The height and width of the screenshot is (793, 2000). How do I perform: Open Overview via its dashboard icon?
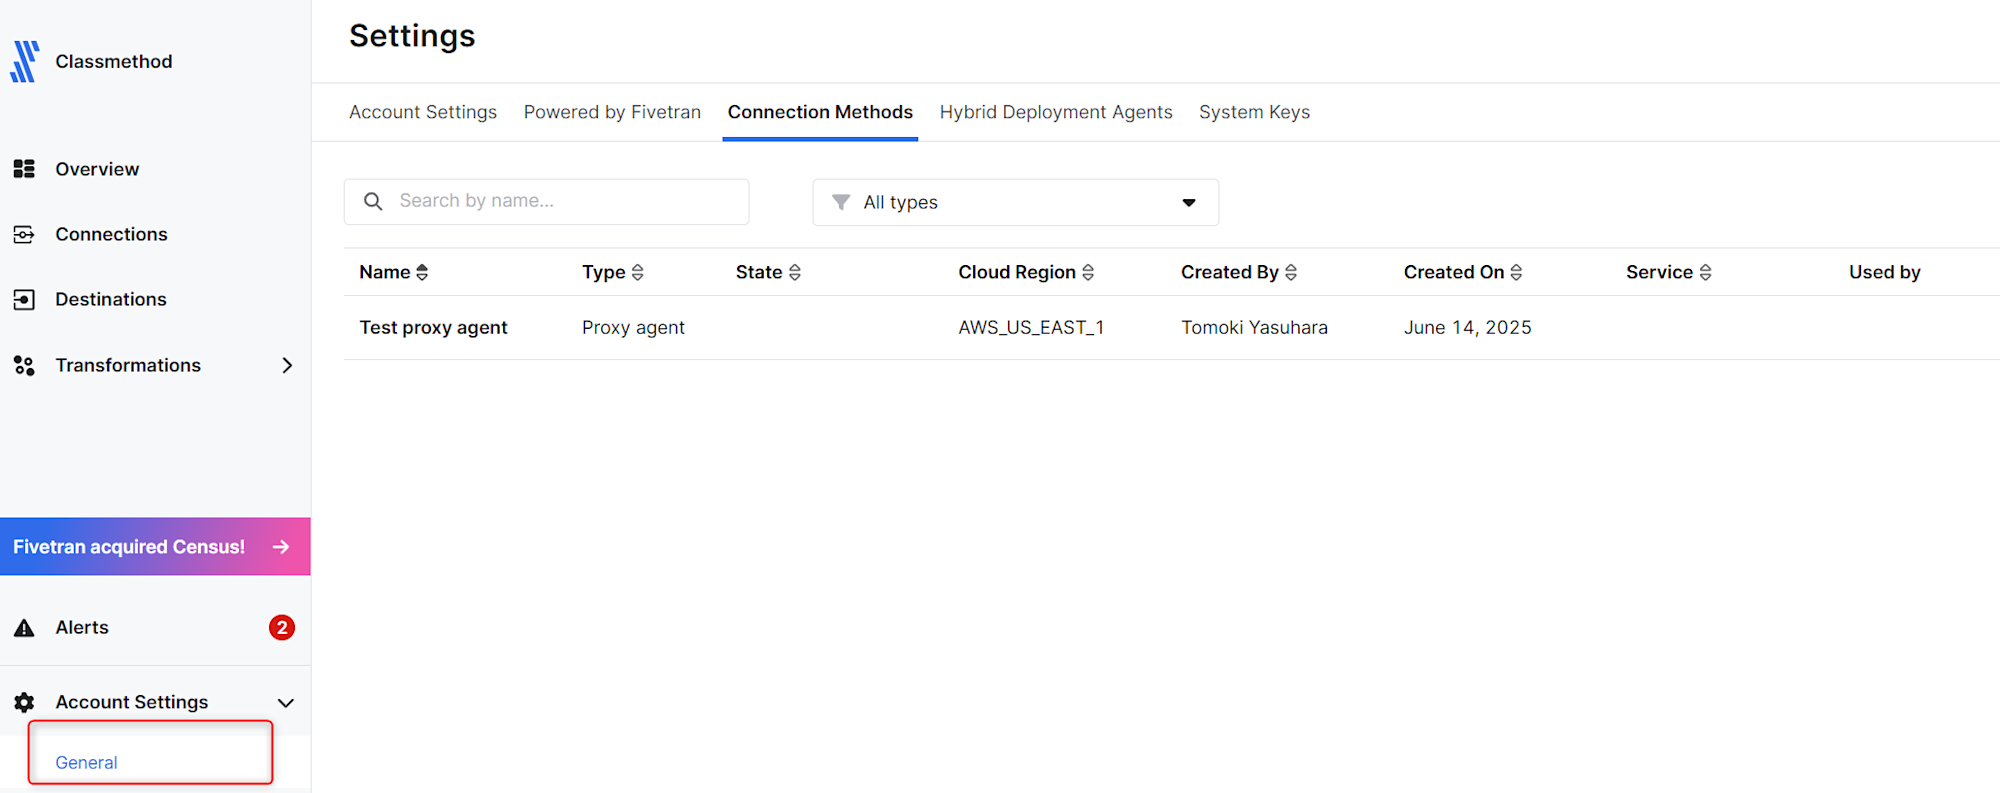[24, 169]
